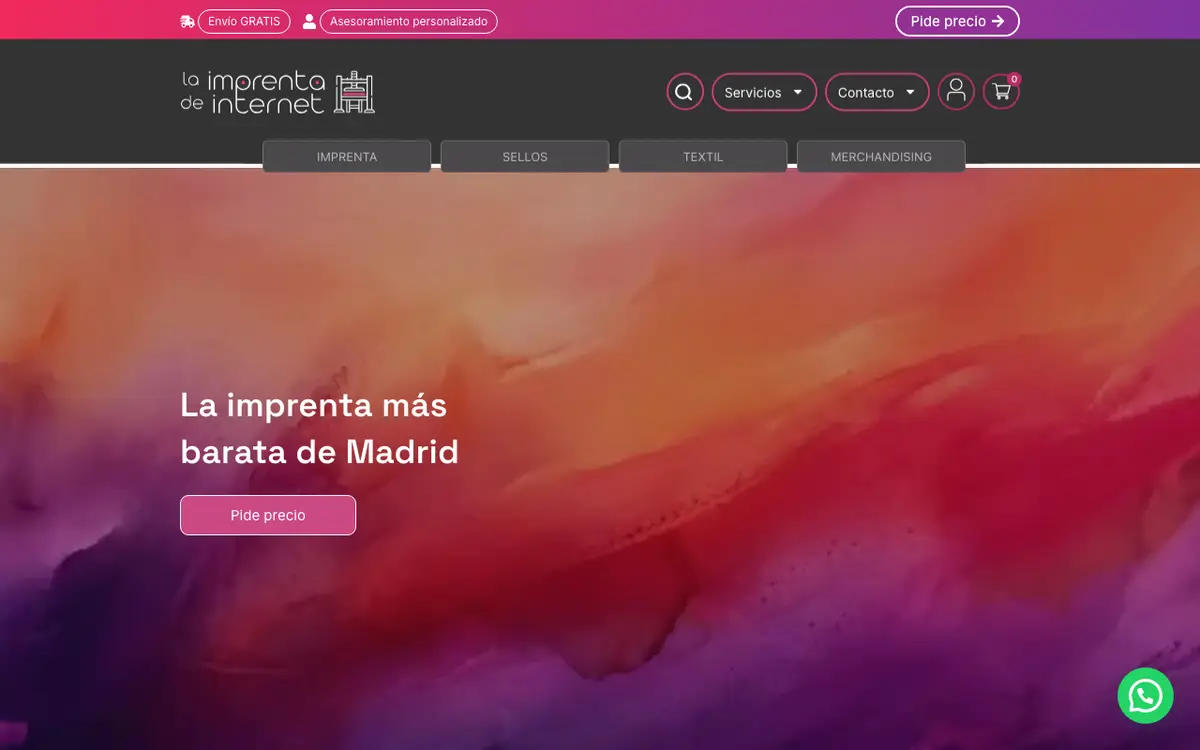The height and width of the screenshot is (750, 1200).
Task: Click Asesoramiento personalizado pill
Action: tap(408, 21)
